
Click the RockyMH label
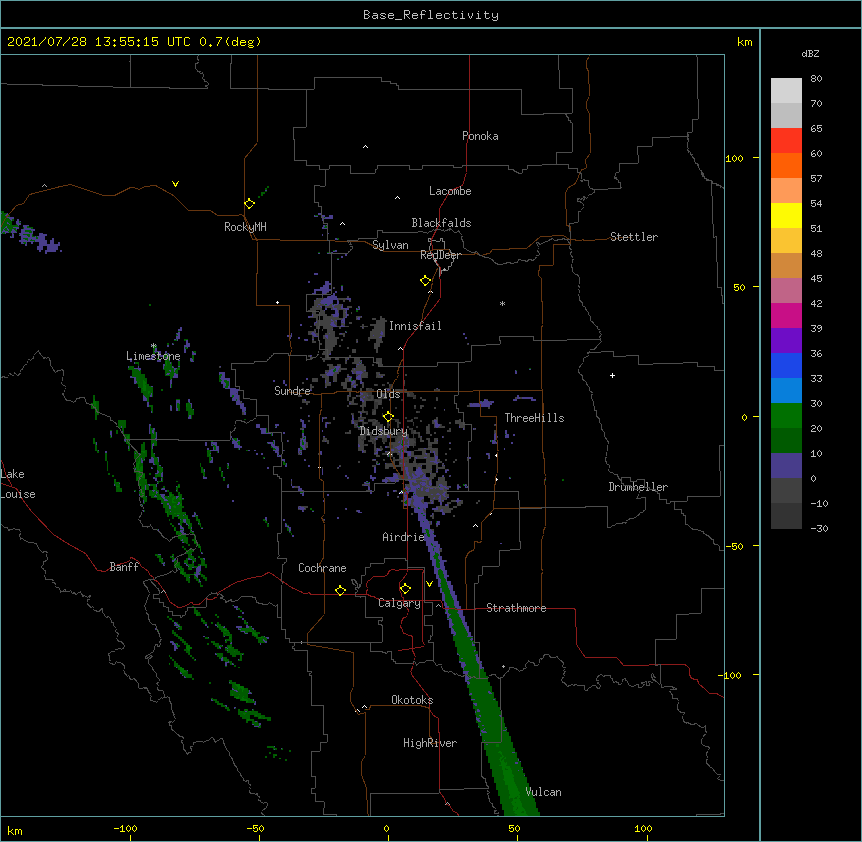tap(245, 227)
